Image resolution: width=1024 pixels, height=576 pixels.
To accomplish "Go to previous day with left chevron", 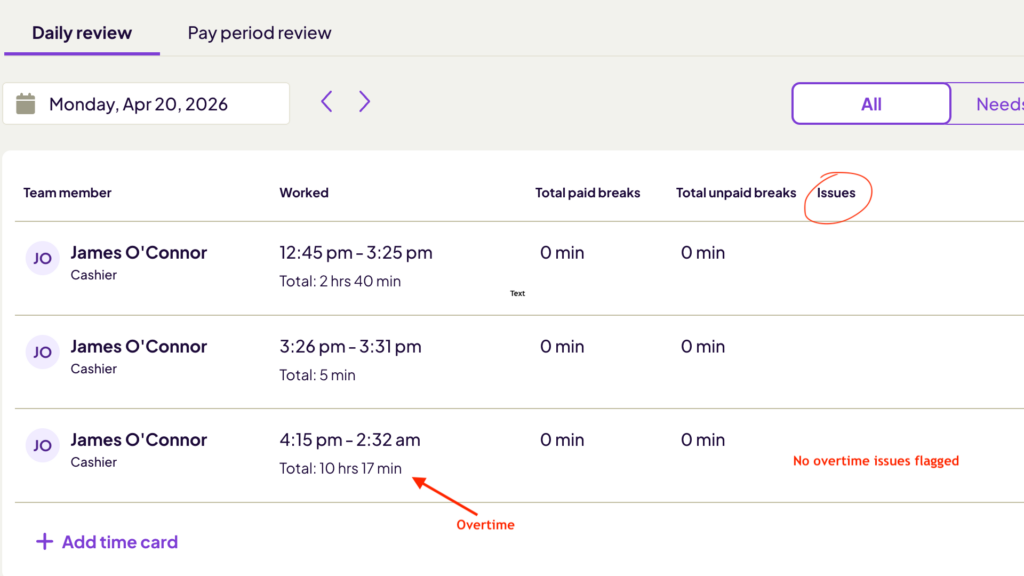I will tap(327, 101).
